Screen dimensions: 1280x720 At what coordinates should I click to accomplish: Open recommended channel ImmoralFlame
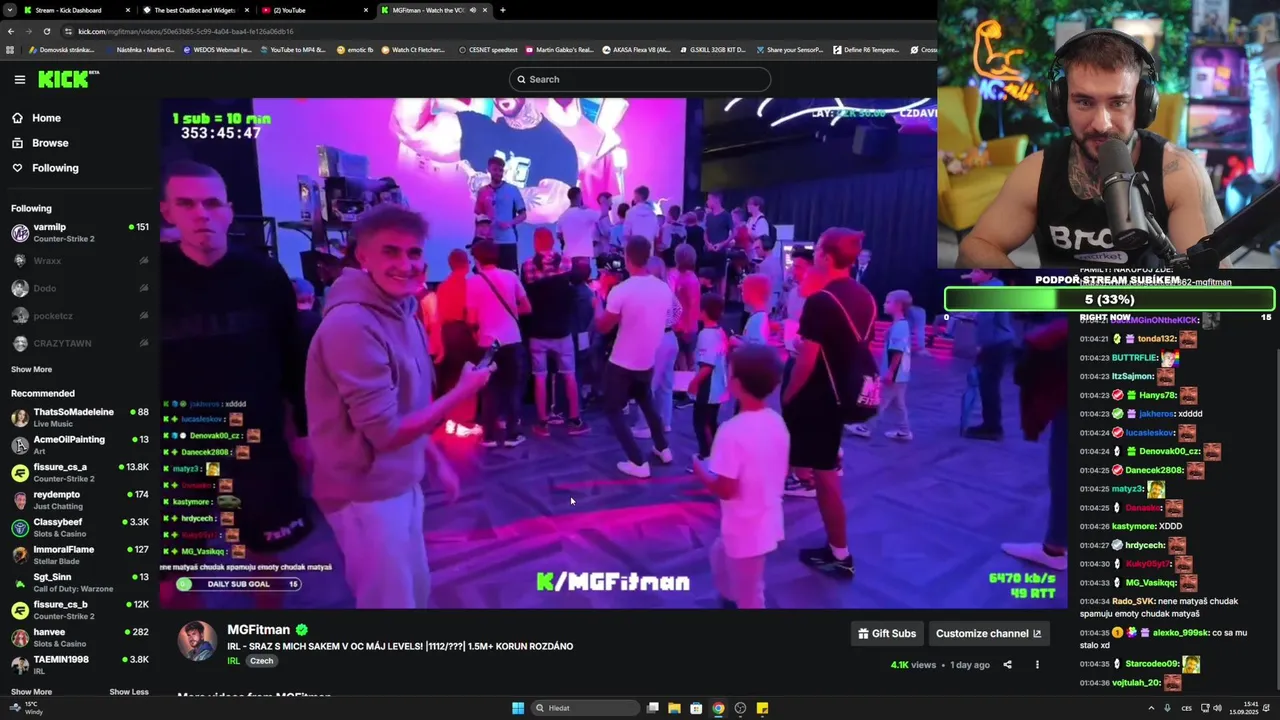coord(80,555)
